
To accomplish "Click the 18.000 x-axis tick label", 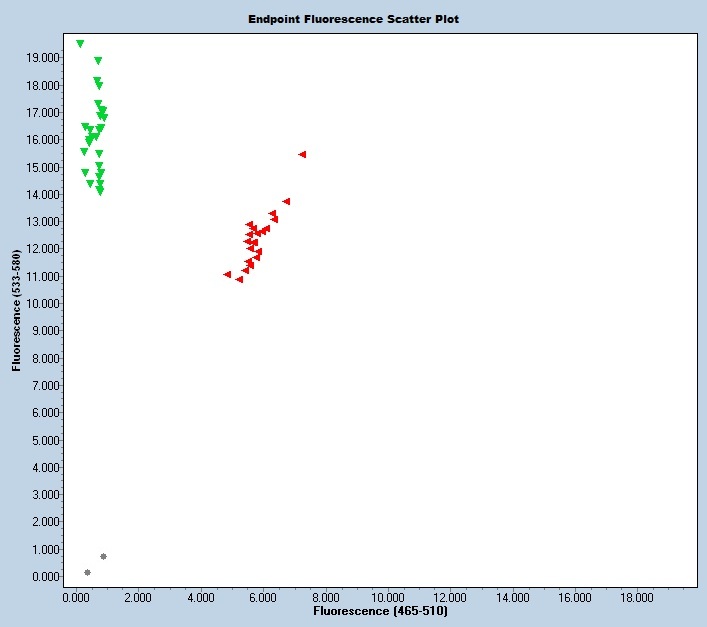I will tap(638, 597).
